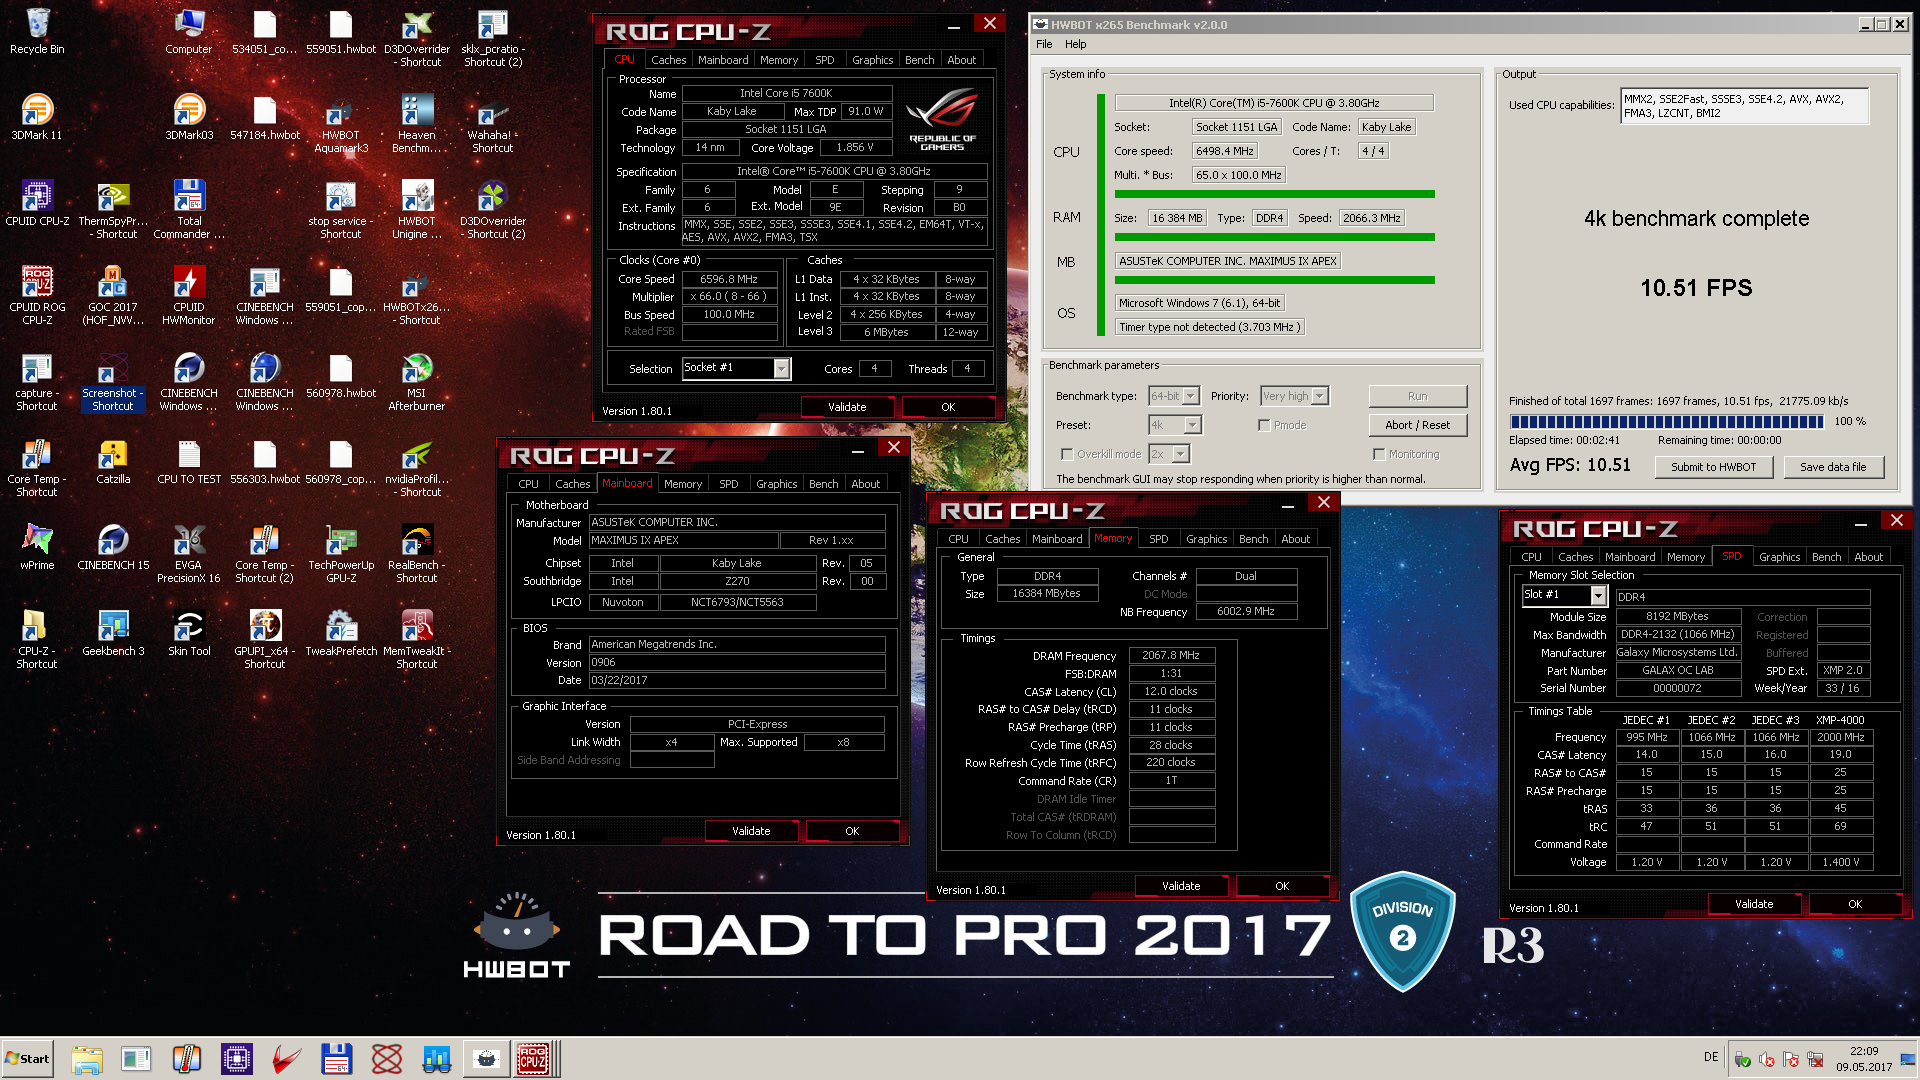Open Graphics tab in SPD CPU-Z window
This screenshot has width=1920, height=1080.
1779,557
